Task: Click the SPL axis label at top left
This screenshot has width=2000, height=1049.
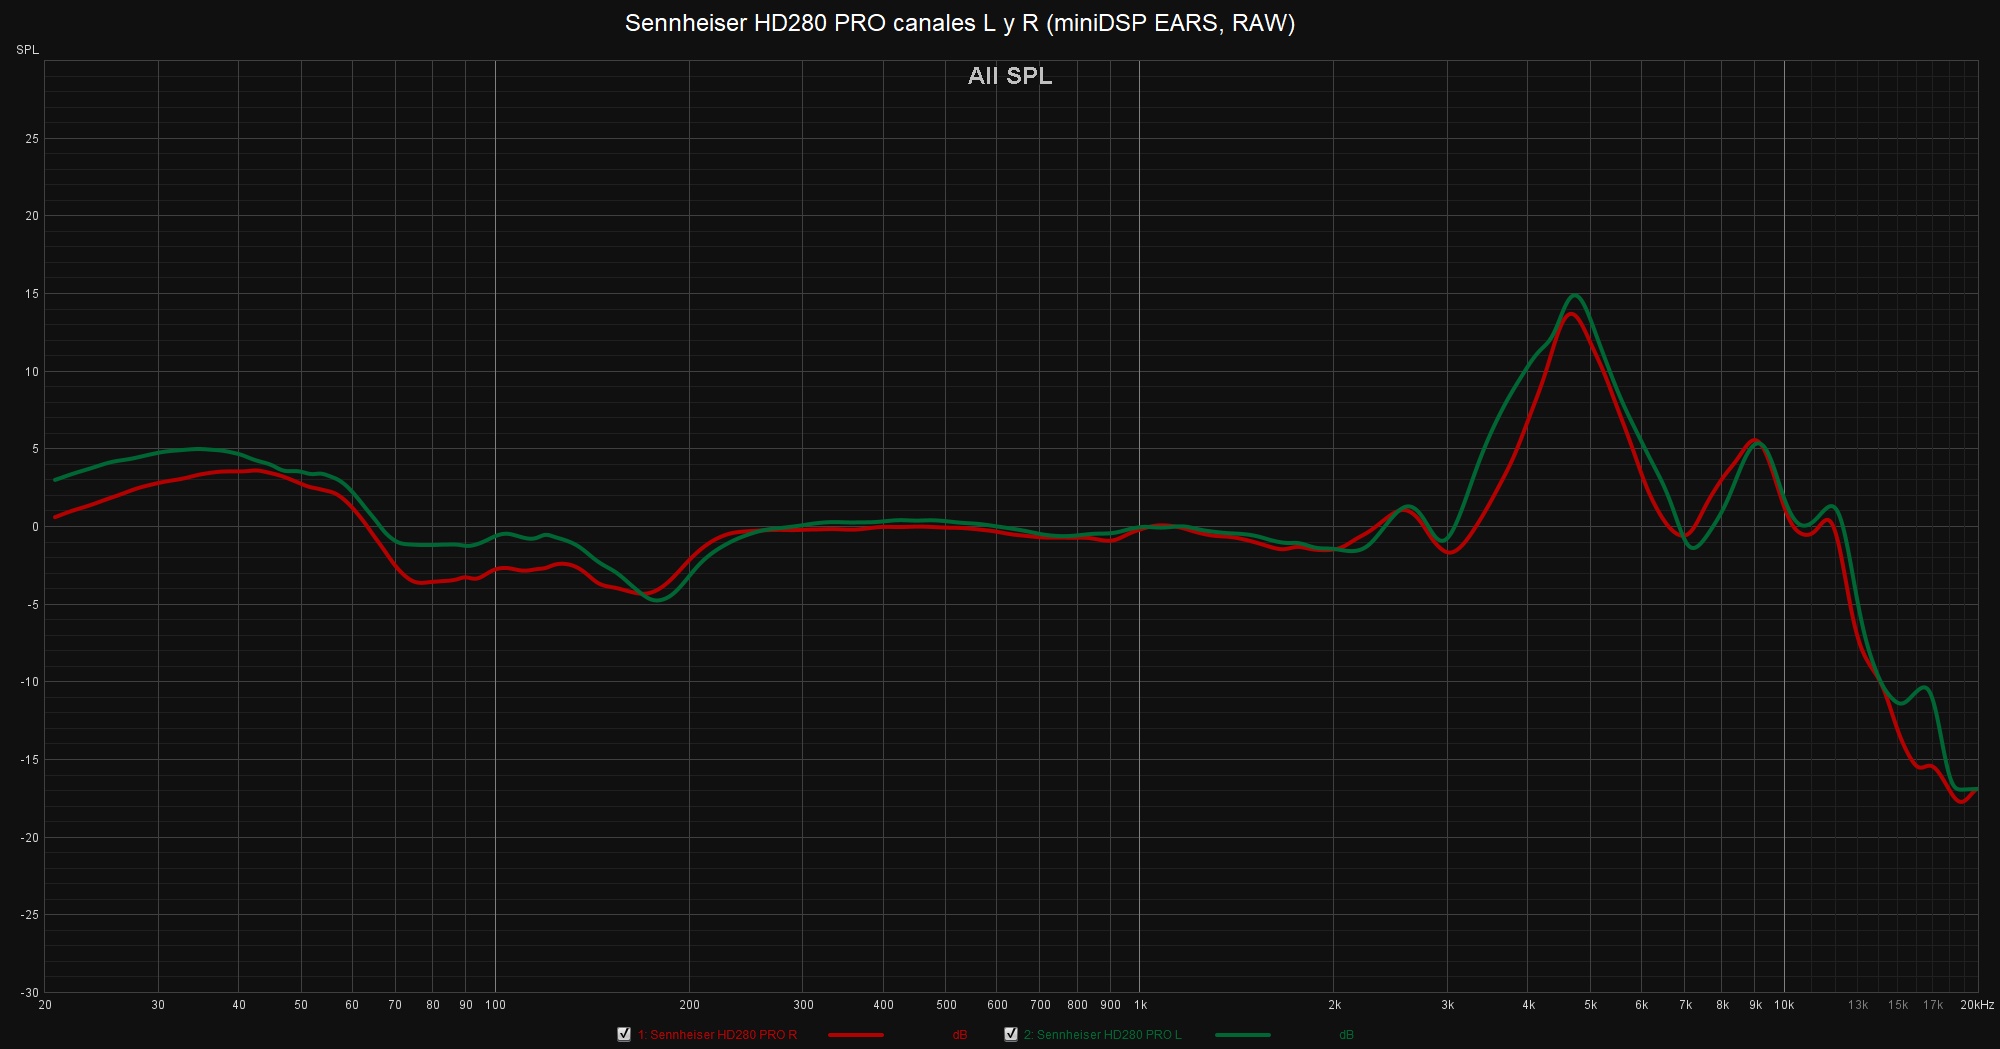Action: point(27,50)
